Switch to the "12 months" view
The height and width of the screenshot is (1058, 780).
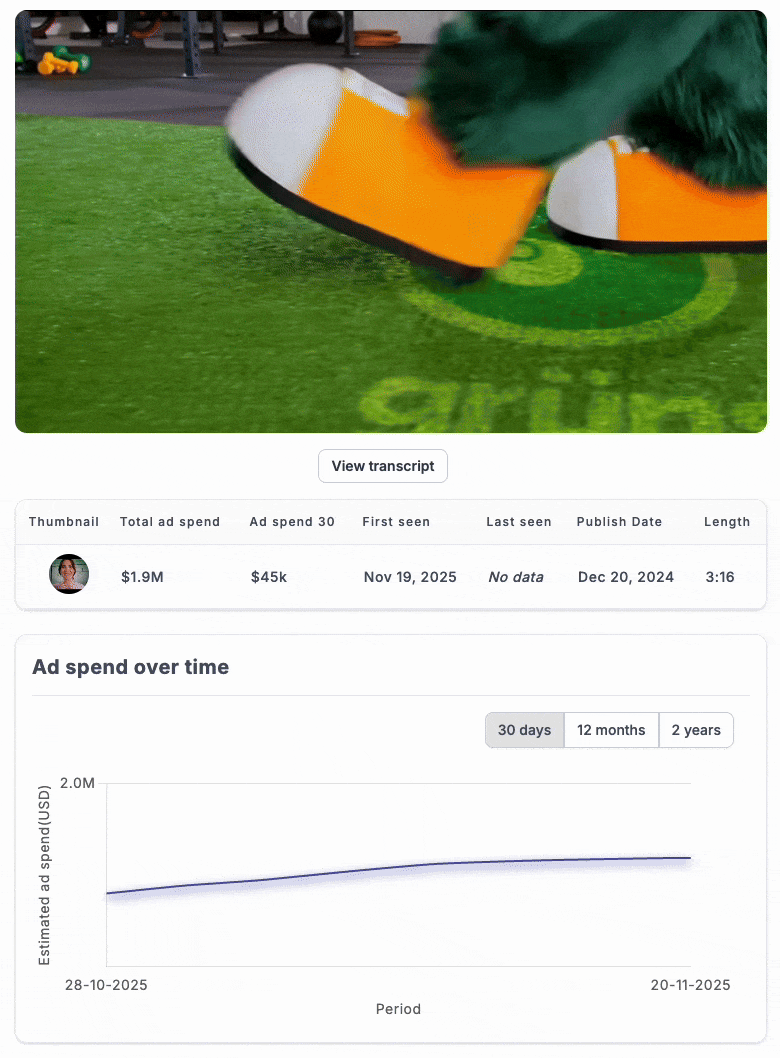[x=611, y=730]
